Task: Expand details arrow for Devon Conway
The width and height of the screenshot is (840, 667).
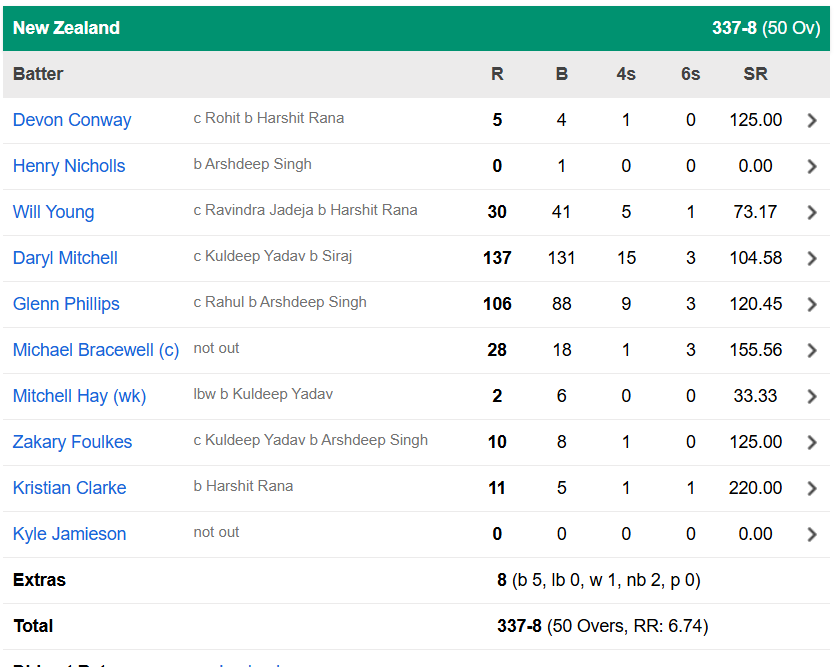Action: (x=812, y=120)
